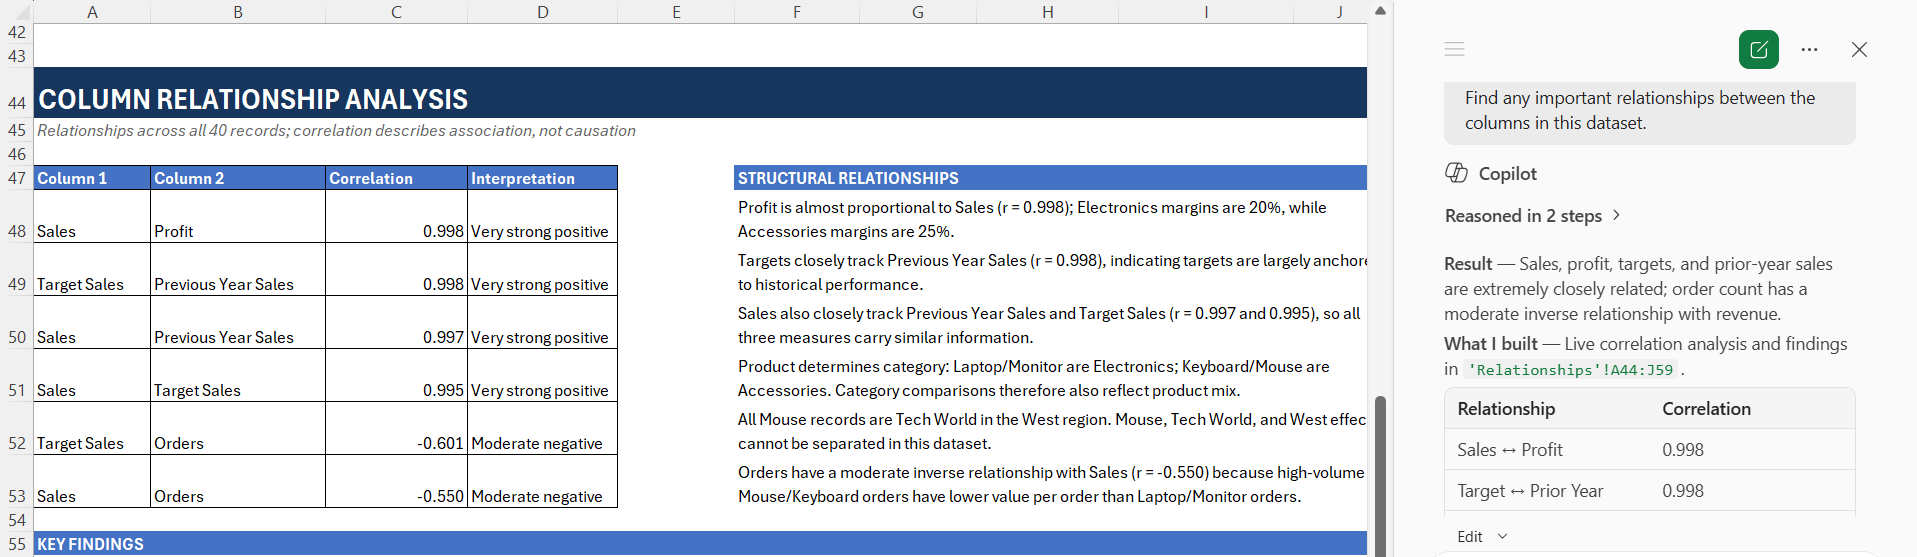Close the Copilot pane

[x=1859, y=49]
